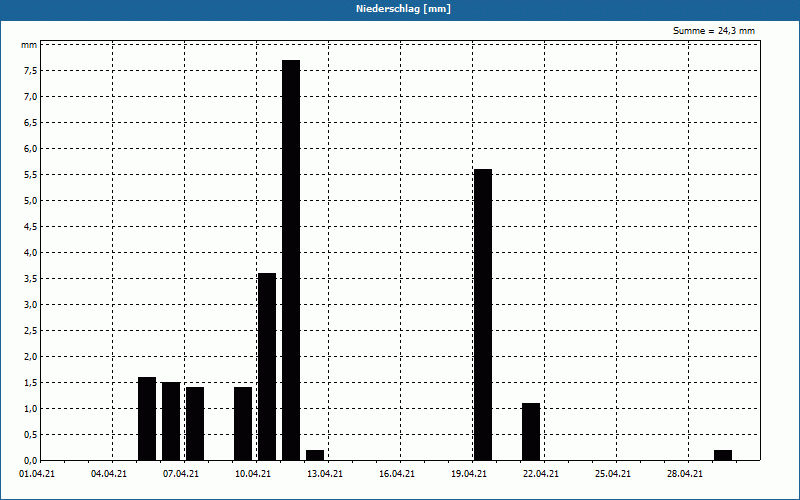The image size is (800, 500).
Task: Select the "0,0" y-axis label
Action: tap(31, 461)
